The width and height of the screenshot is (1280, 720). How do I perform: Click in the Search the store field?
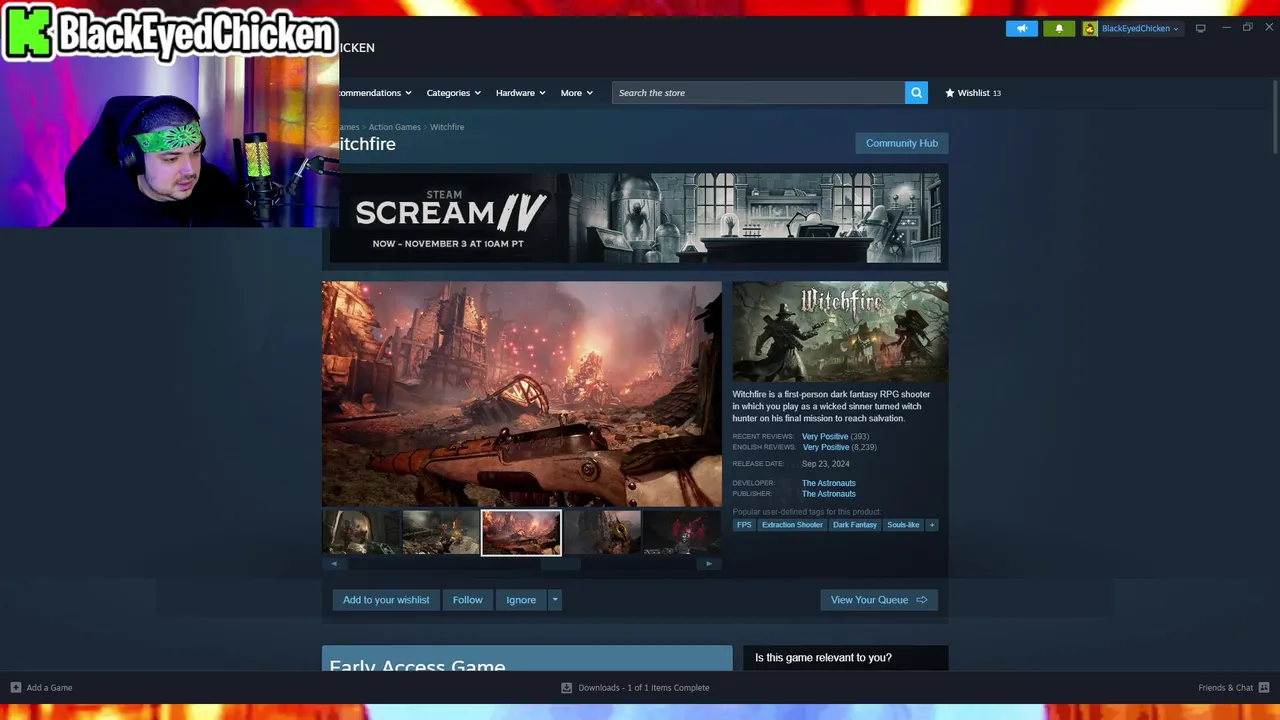pos(759,93)
